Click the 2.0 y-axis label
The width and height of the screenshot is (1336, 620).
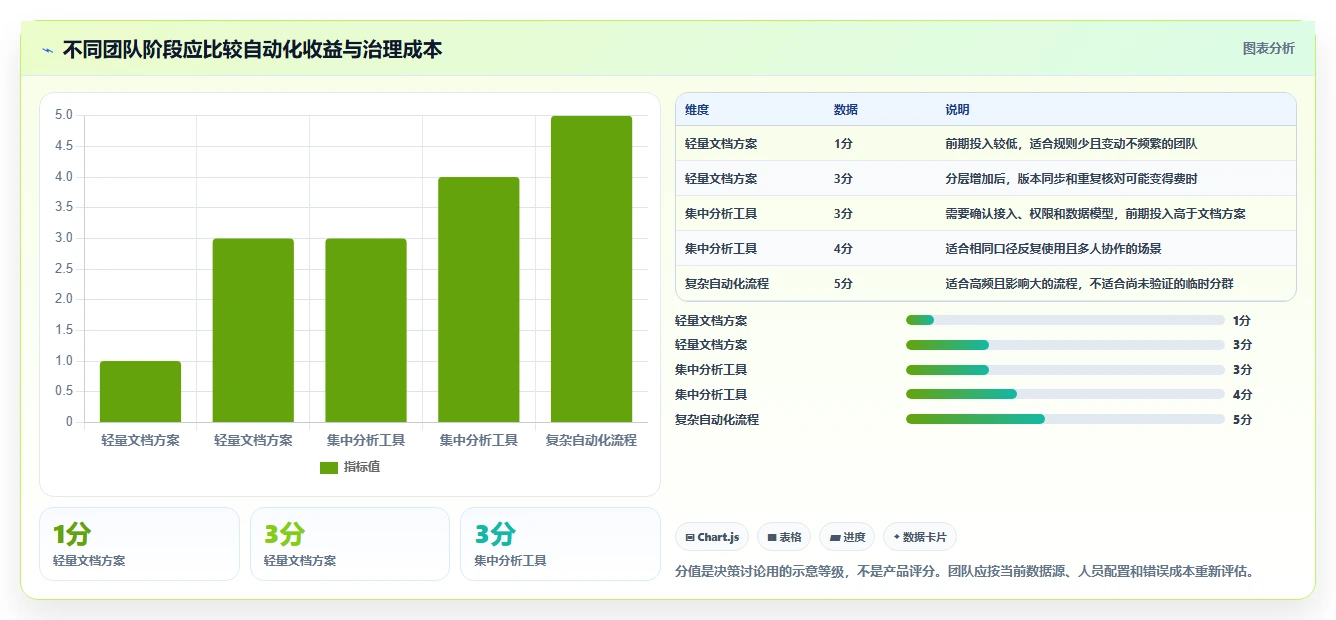pos(64,299)
